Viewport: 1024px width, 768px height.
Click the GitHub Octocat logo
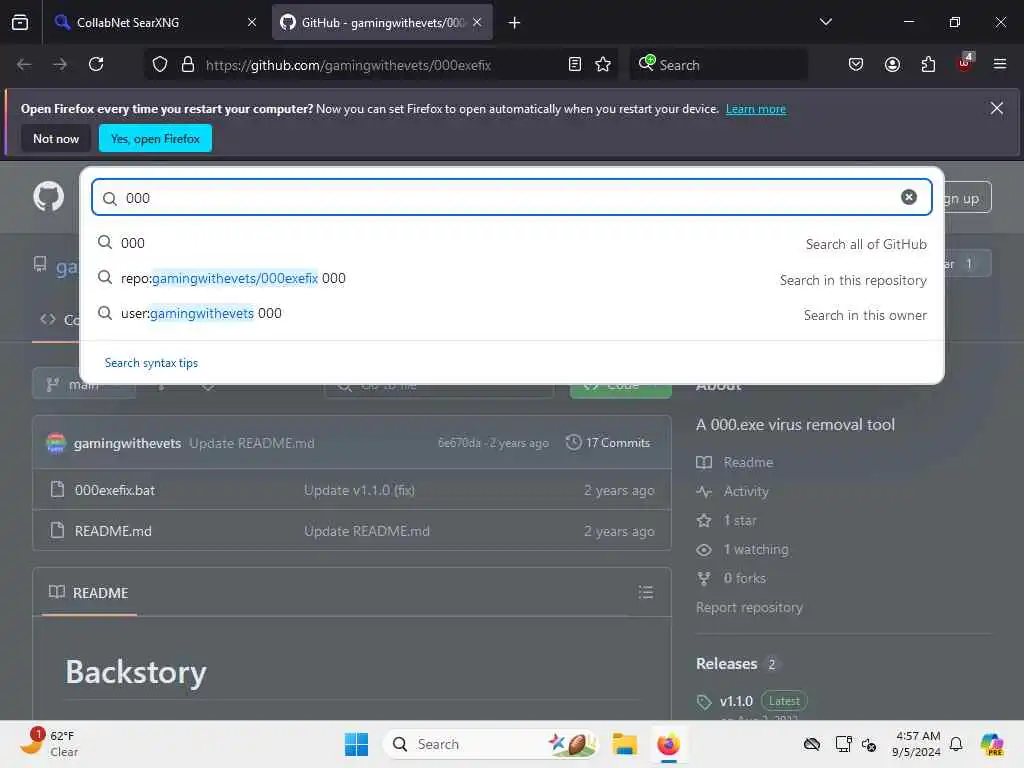coord(49,197)
